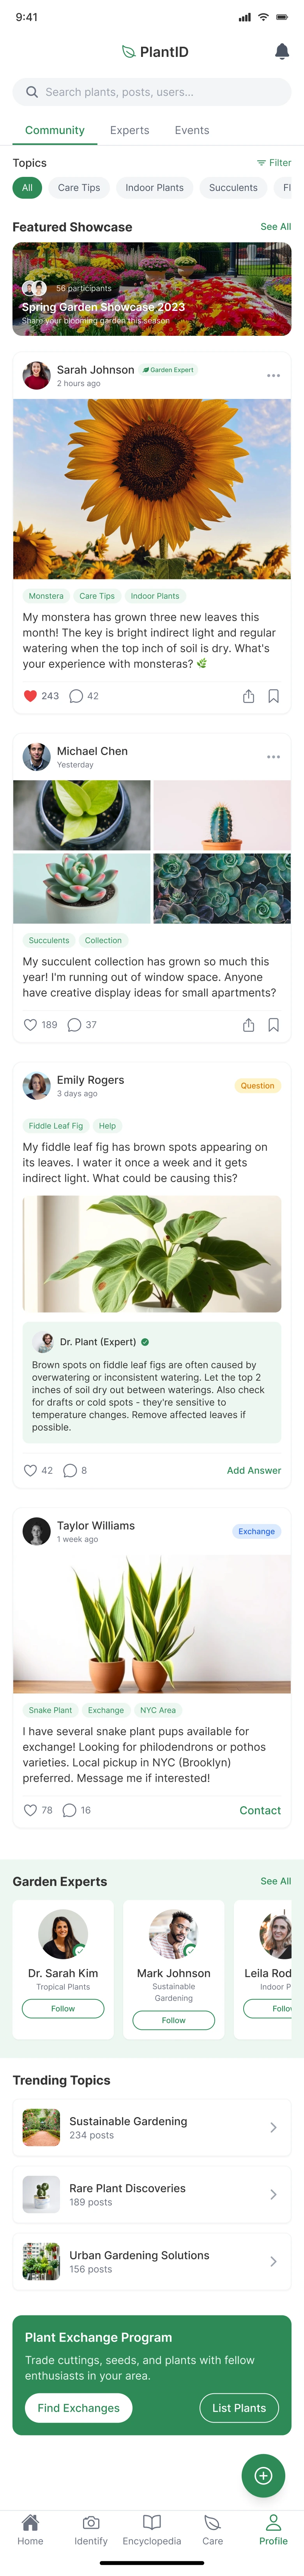This screenshot has width=304, height=2576.
Task: Open more options on Sarah Johnson's post
Action: [273, 376]
